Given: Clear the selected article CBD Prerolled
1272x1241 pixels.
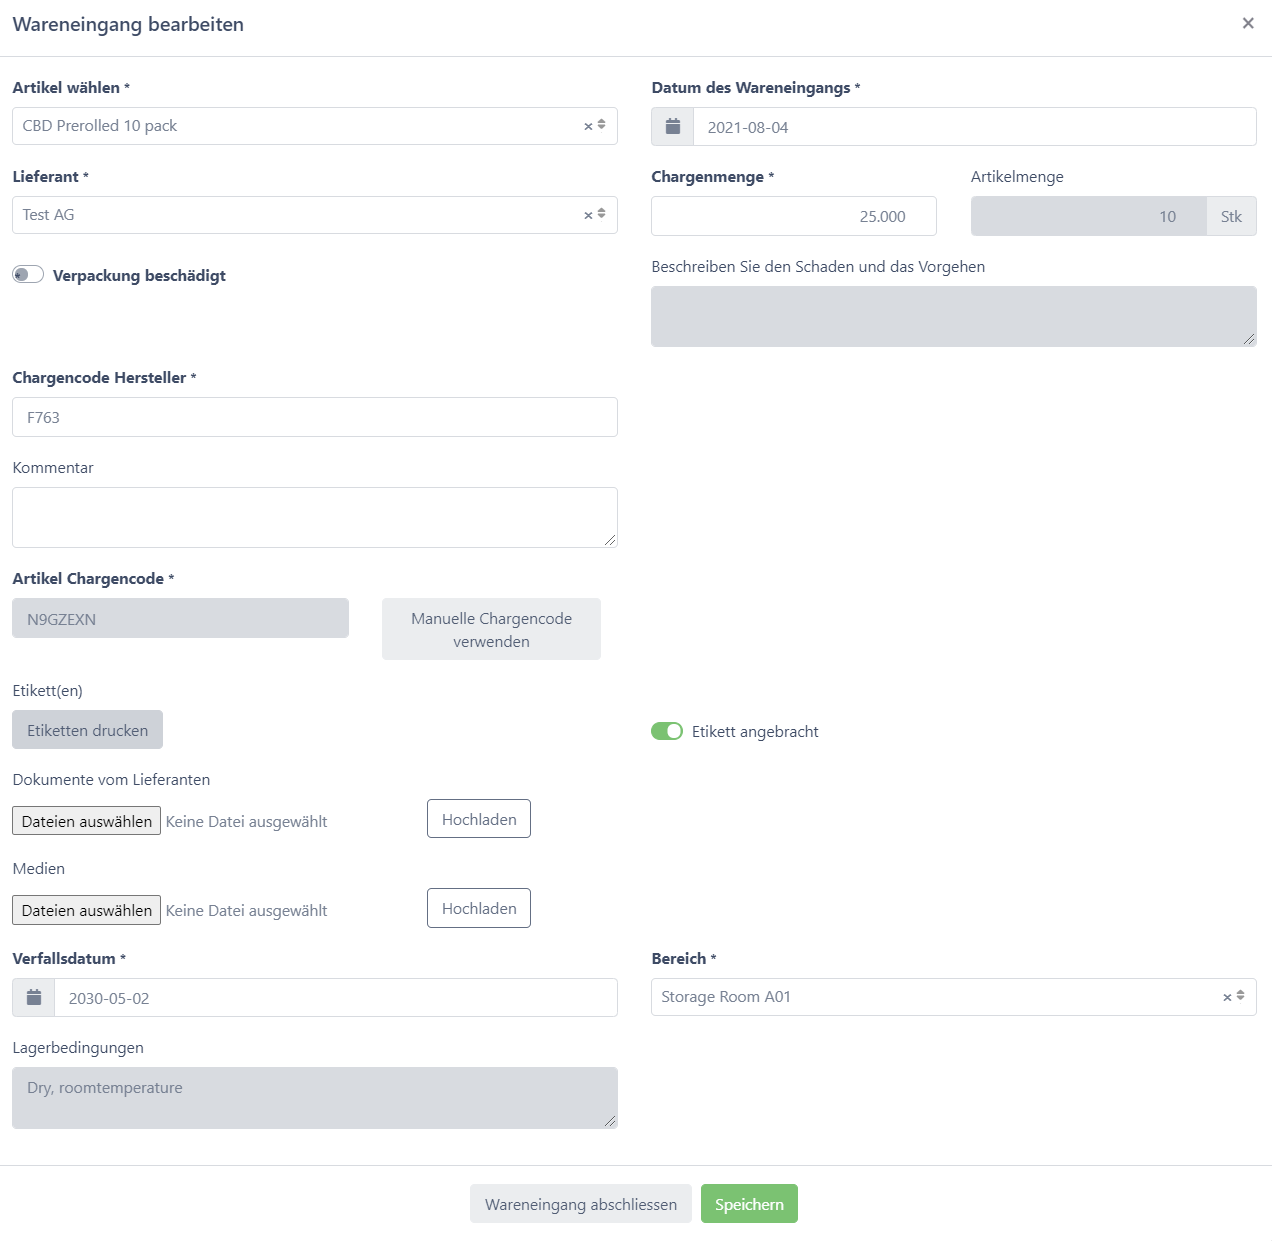Looking at the screenshot, I should (588, 127).
